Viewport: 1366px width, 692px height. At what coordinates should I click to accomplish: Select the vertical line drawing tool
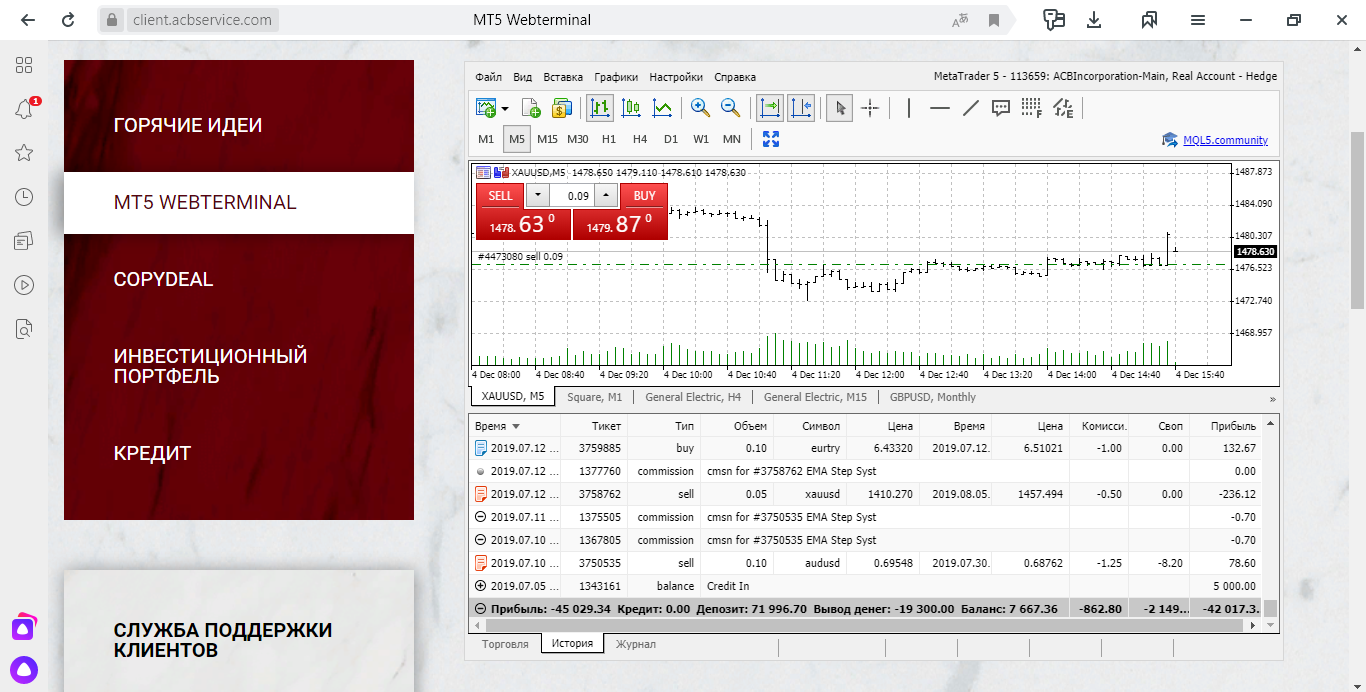pyautogui.click(x=909, y=107)
